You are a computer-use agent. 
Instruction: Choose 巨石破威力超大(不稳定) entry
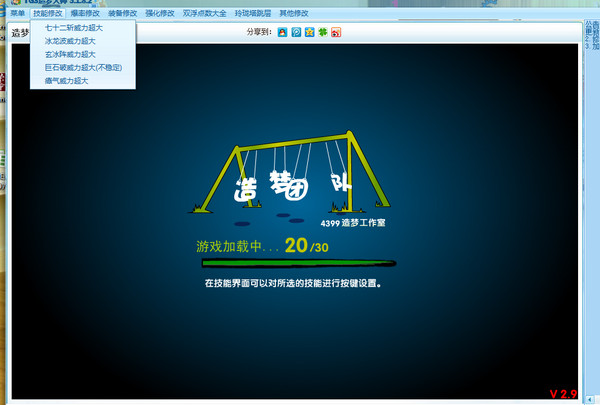83,67
